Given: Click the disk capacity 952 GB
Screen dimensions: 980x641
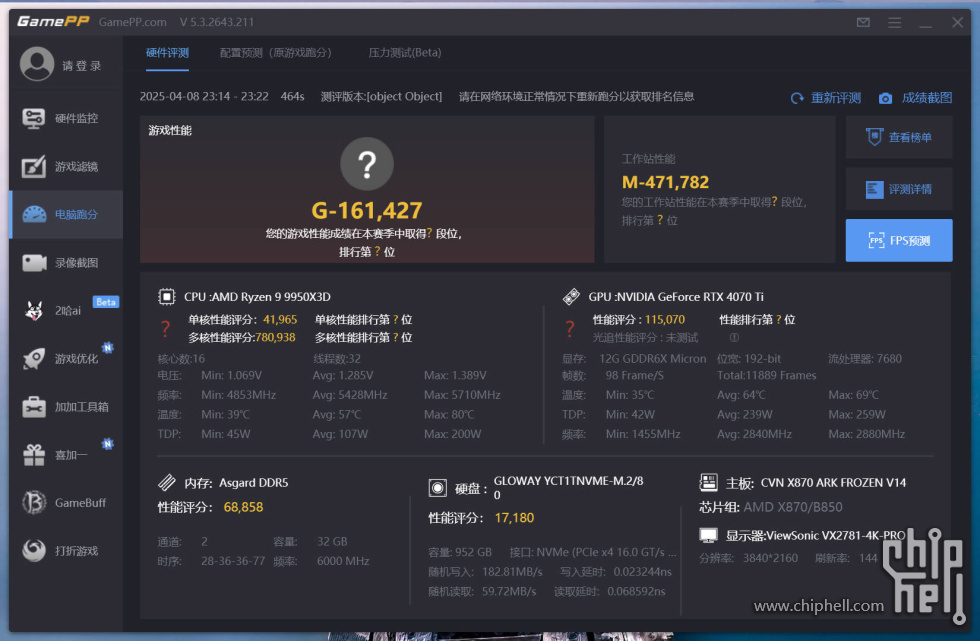Looking at the screenshot, I should [473, 552].
